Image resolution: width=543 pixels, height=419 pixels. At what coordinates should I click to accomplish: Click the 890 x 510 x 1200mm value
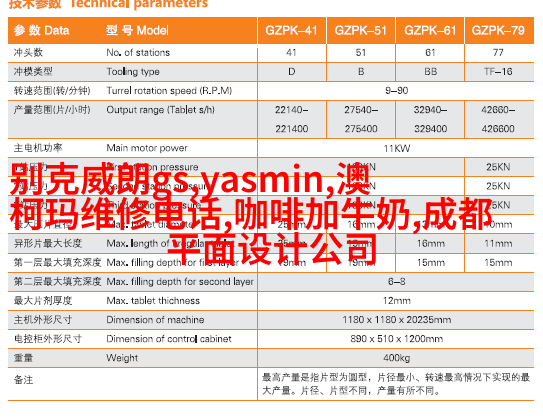[x=397, y=339]
